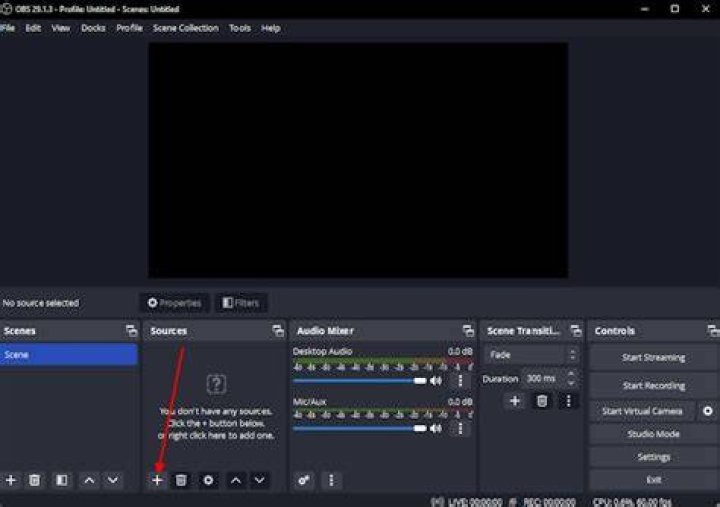Click the Exit button

[653, 479]
